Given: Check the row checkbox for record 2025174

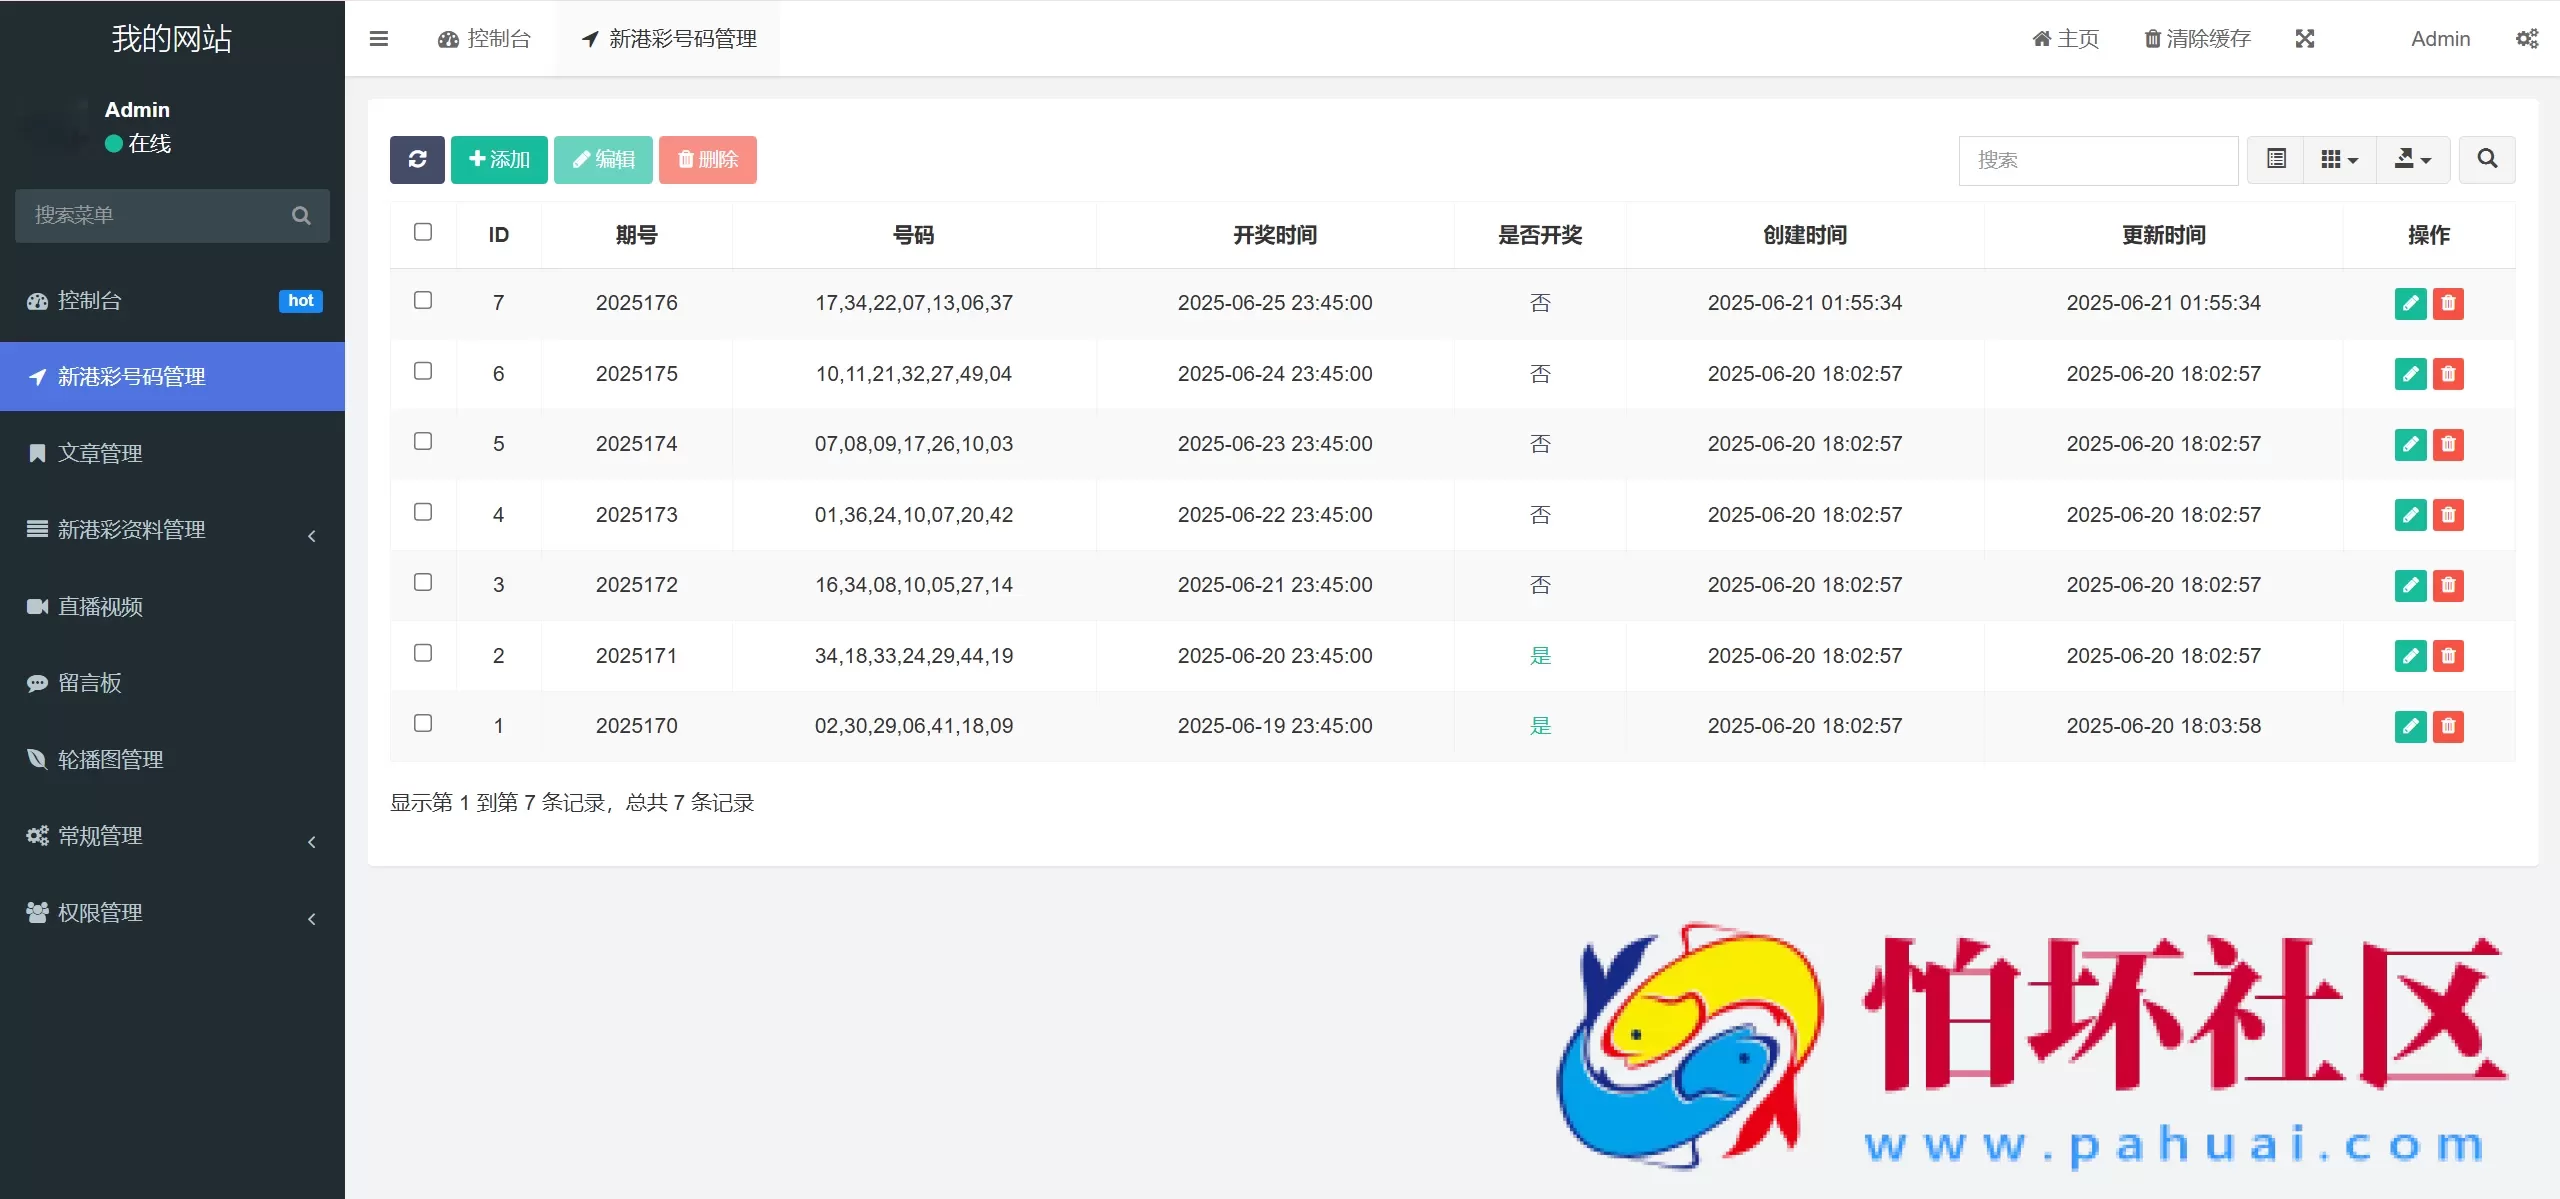Looking at the screenshot, I should [424, 441].
